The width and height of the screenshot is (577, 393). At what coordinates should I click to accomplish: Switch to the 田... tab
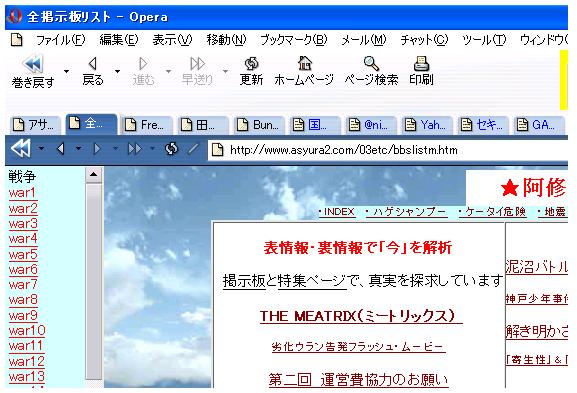click(x=203, y=125)
